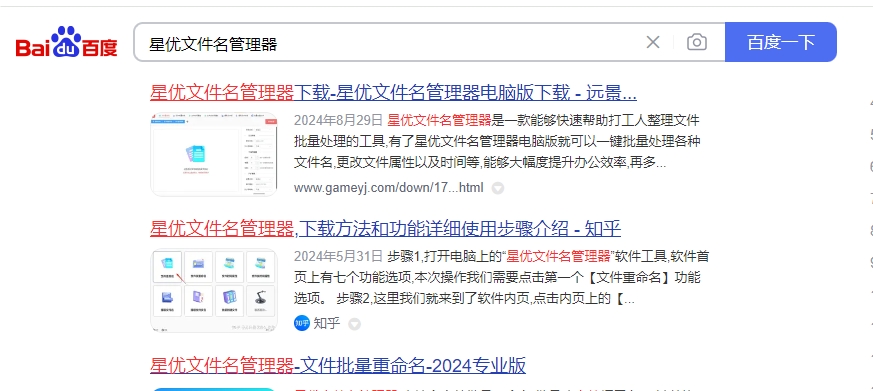Open the 远景 download result link
Image resolution: width=873 pixels, height=391 pixels.
(393, 93)
